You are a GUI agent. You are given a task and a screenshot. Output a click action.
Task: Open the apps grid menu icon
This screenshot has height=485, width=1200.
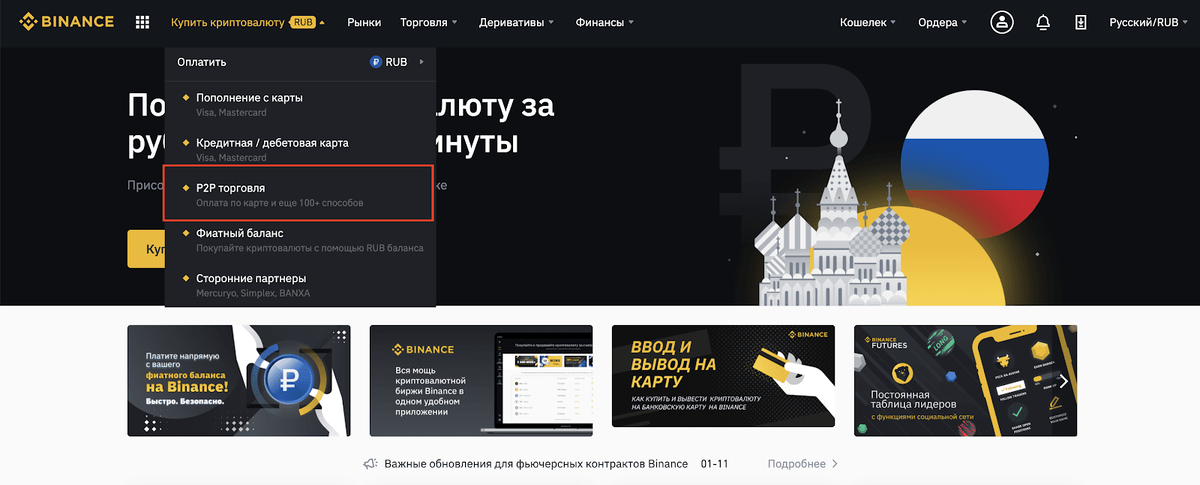(x=142, y=22)
